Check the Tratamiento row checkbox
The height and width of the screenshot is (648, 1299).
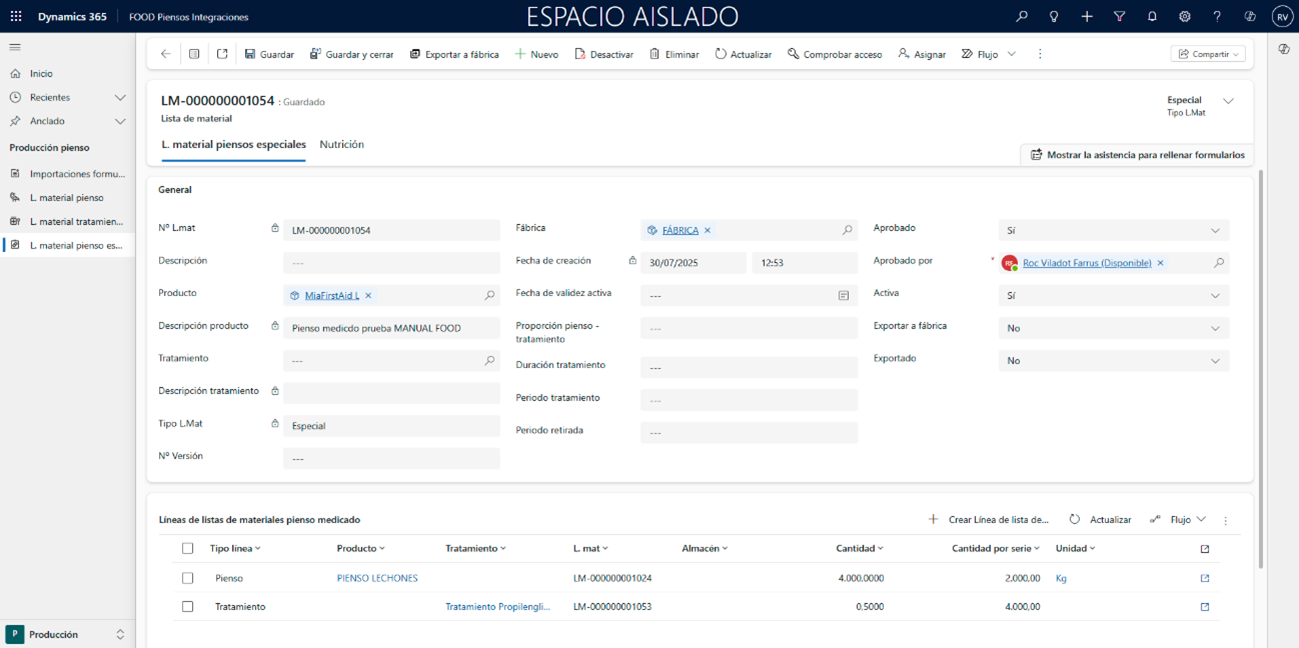[x=187, y=607]
